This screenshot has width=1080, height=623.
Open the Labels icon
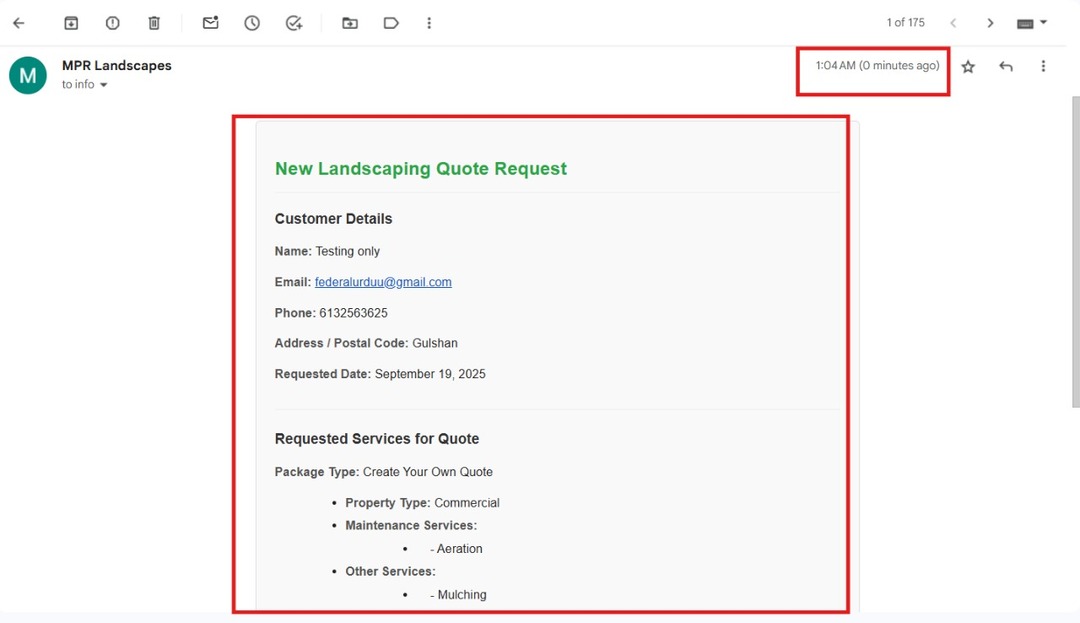(391, 23)
